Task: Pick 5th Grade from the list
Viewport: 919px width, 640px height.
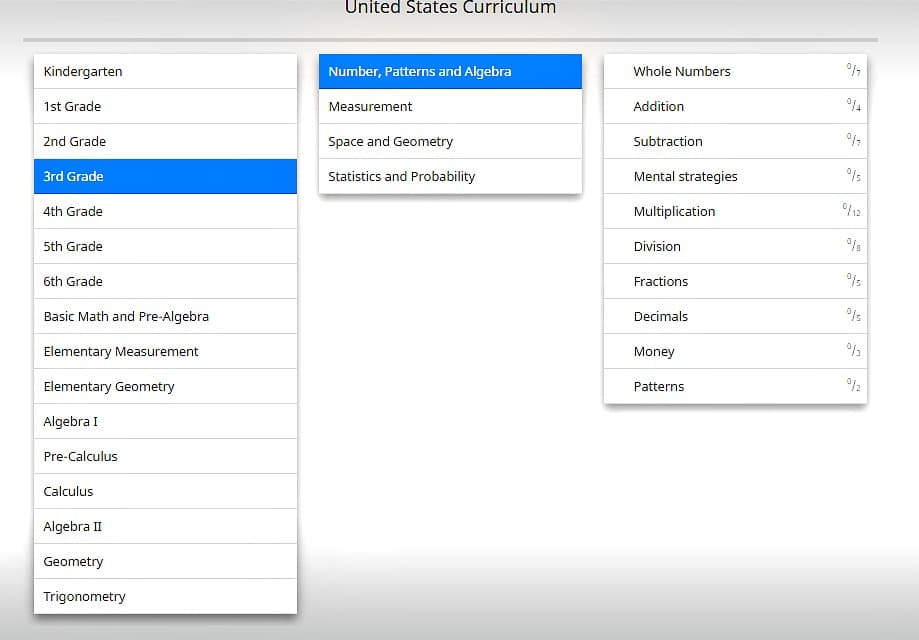Action: [165, 246]
